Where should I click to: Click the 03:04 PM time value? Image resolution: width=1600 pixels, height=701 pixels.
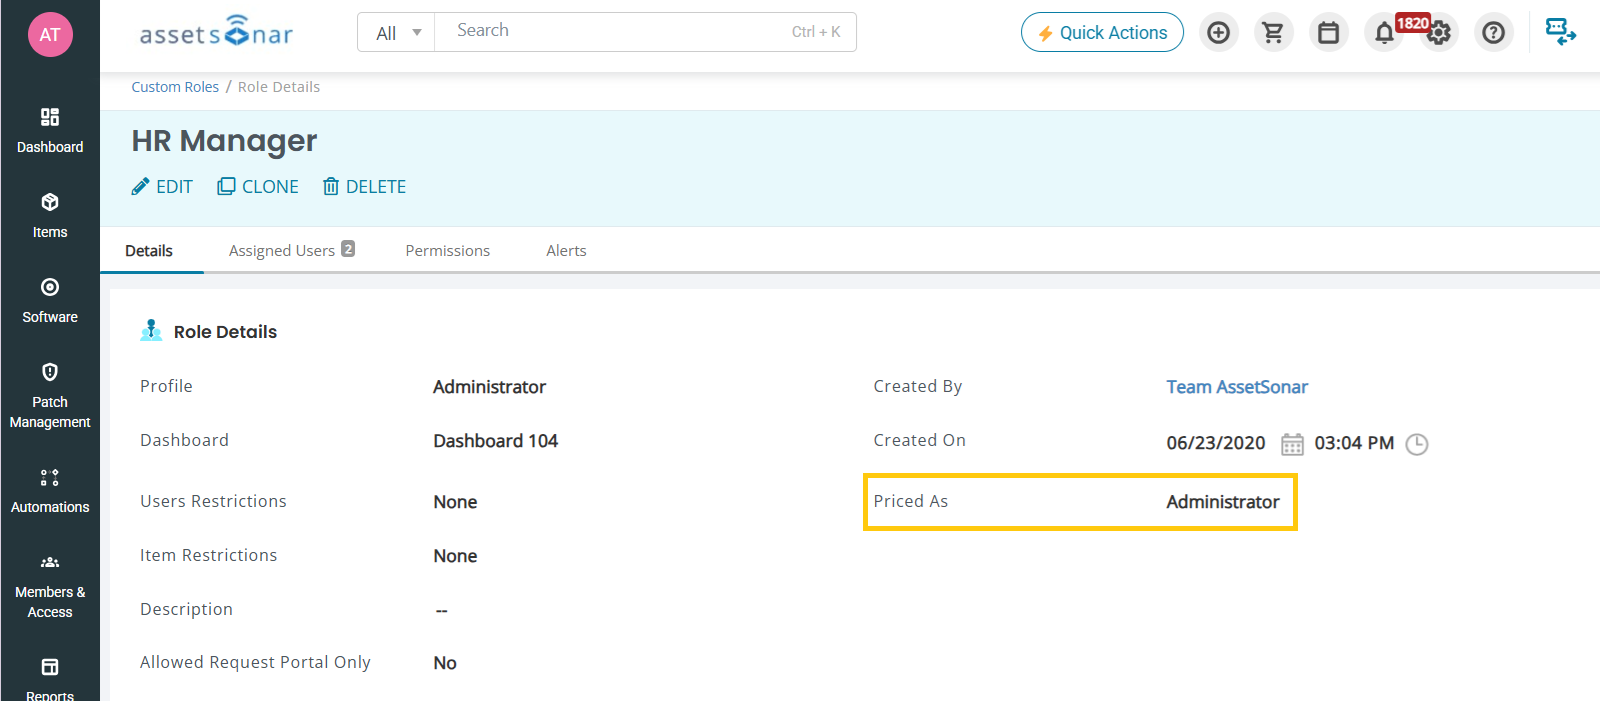(x=1354, y=443)
